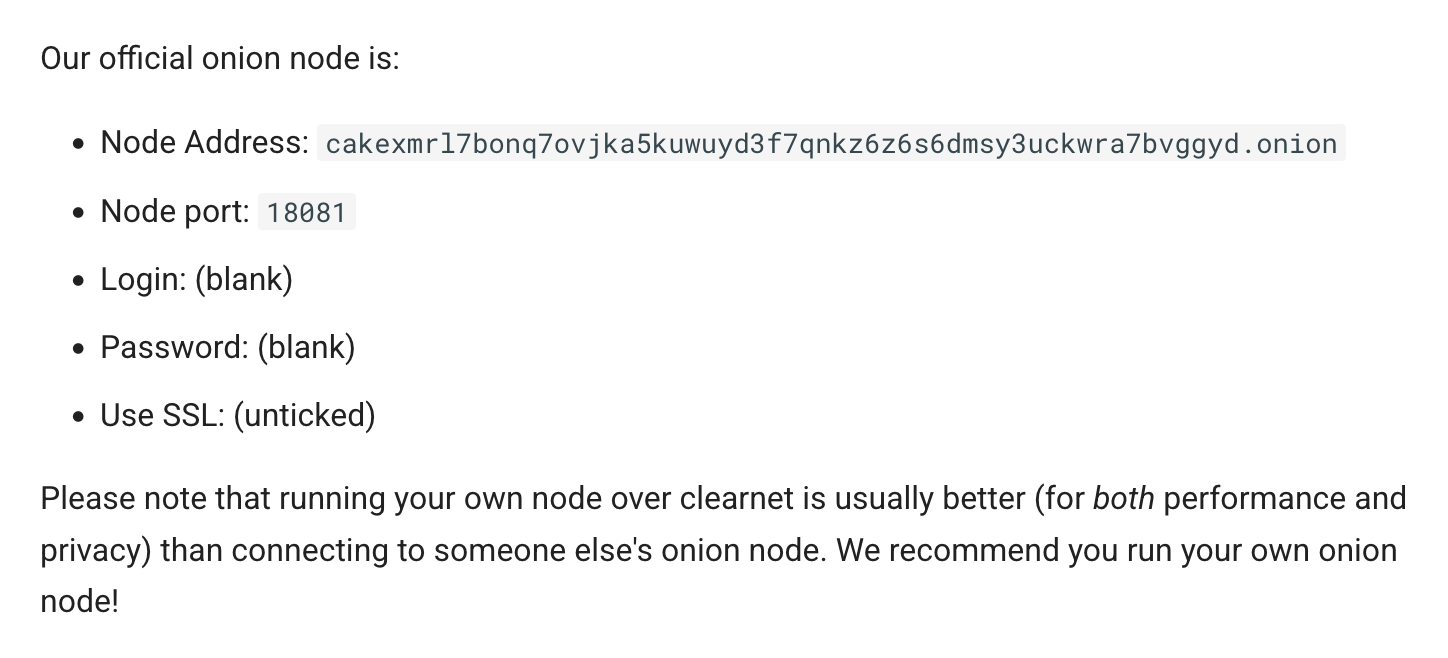1448x658 pixels.
Task: Click the word "privacy)" in the paragraph
Action: 96,550
